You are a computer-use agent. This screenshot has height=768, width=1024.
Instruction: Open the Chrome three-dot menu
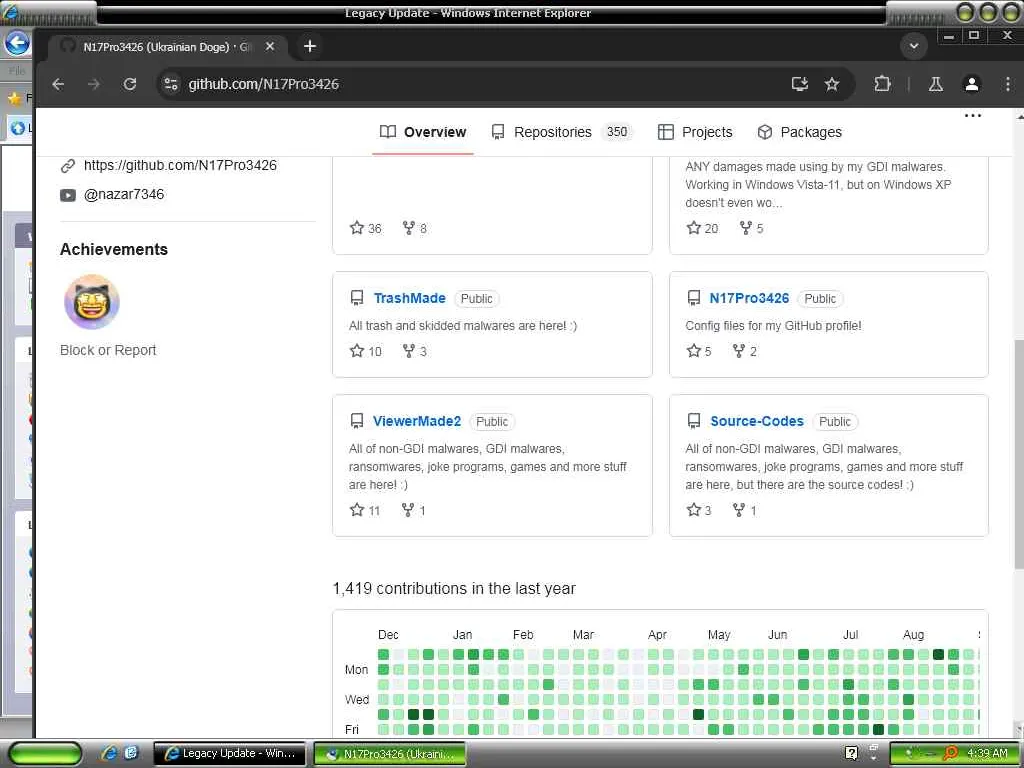[1008, 84]
